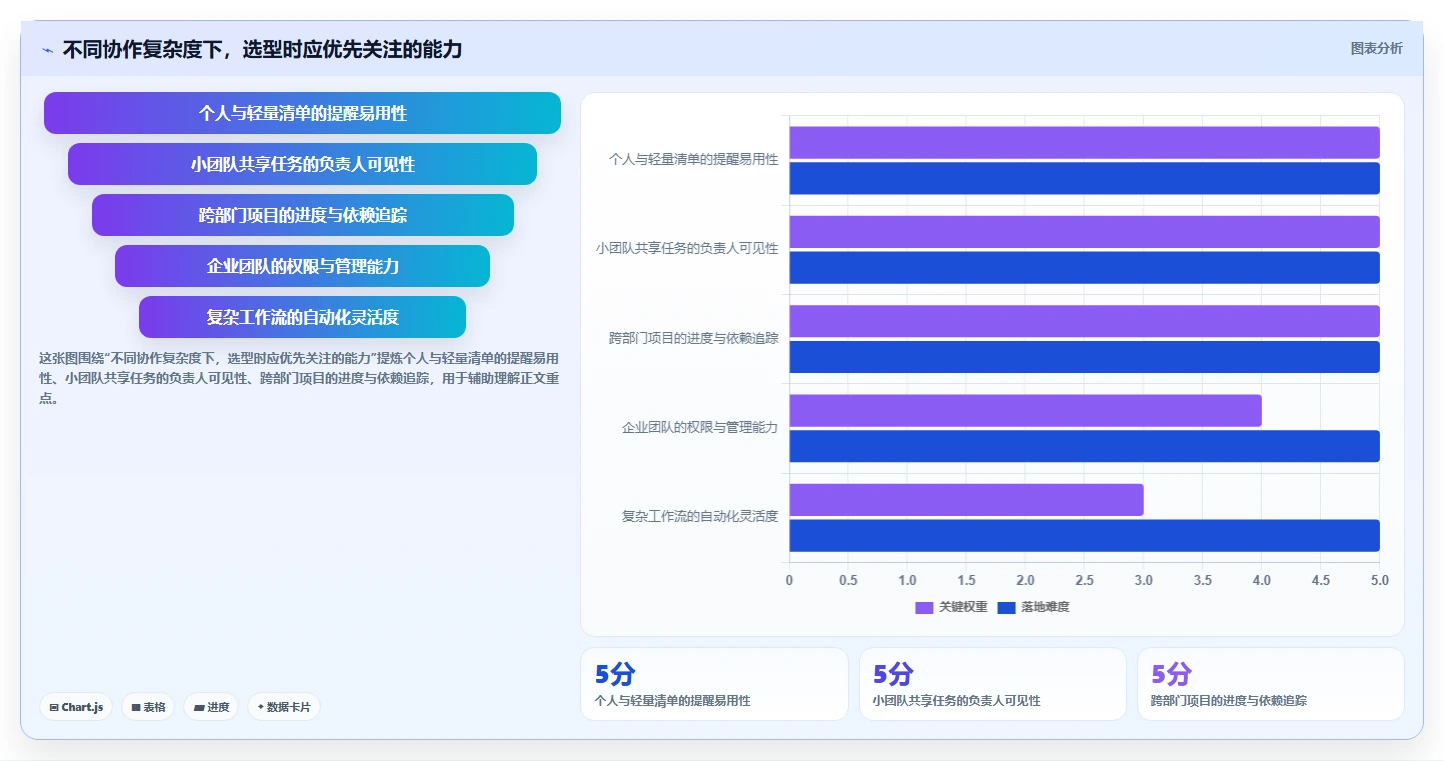Click card caption 跨部门项目的进度与依赖追踪

coord(1229,701)
